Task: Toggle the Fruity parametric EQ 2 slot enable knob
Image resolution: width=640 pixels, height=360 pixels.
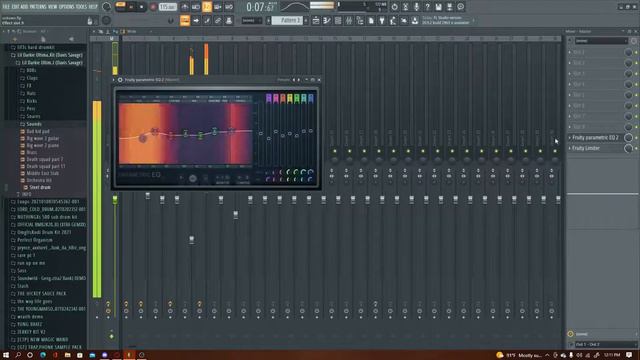Action: [x=628, y=138]
